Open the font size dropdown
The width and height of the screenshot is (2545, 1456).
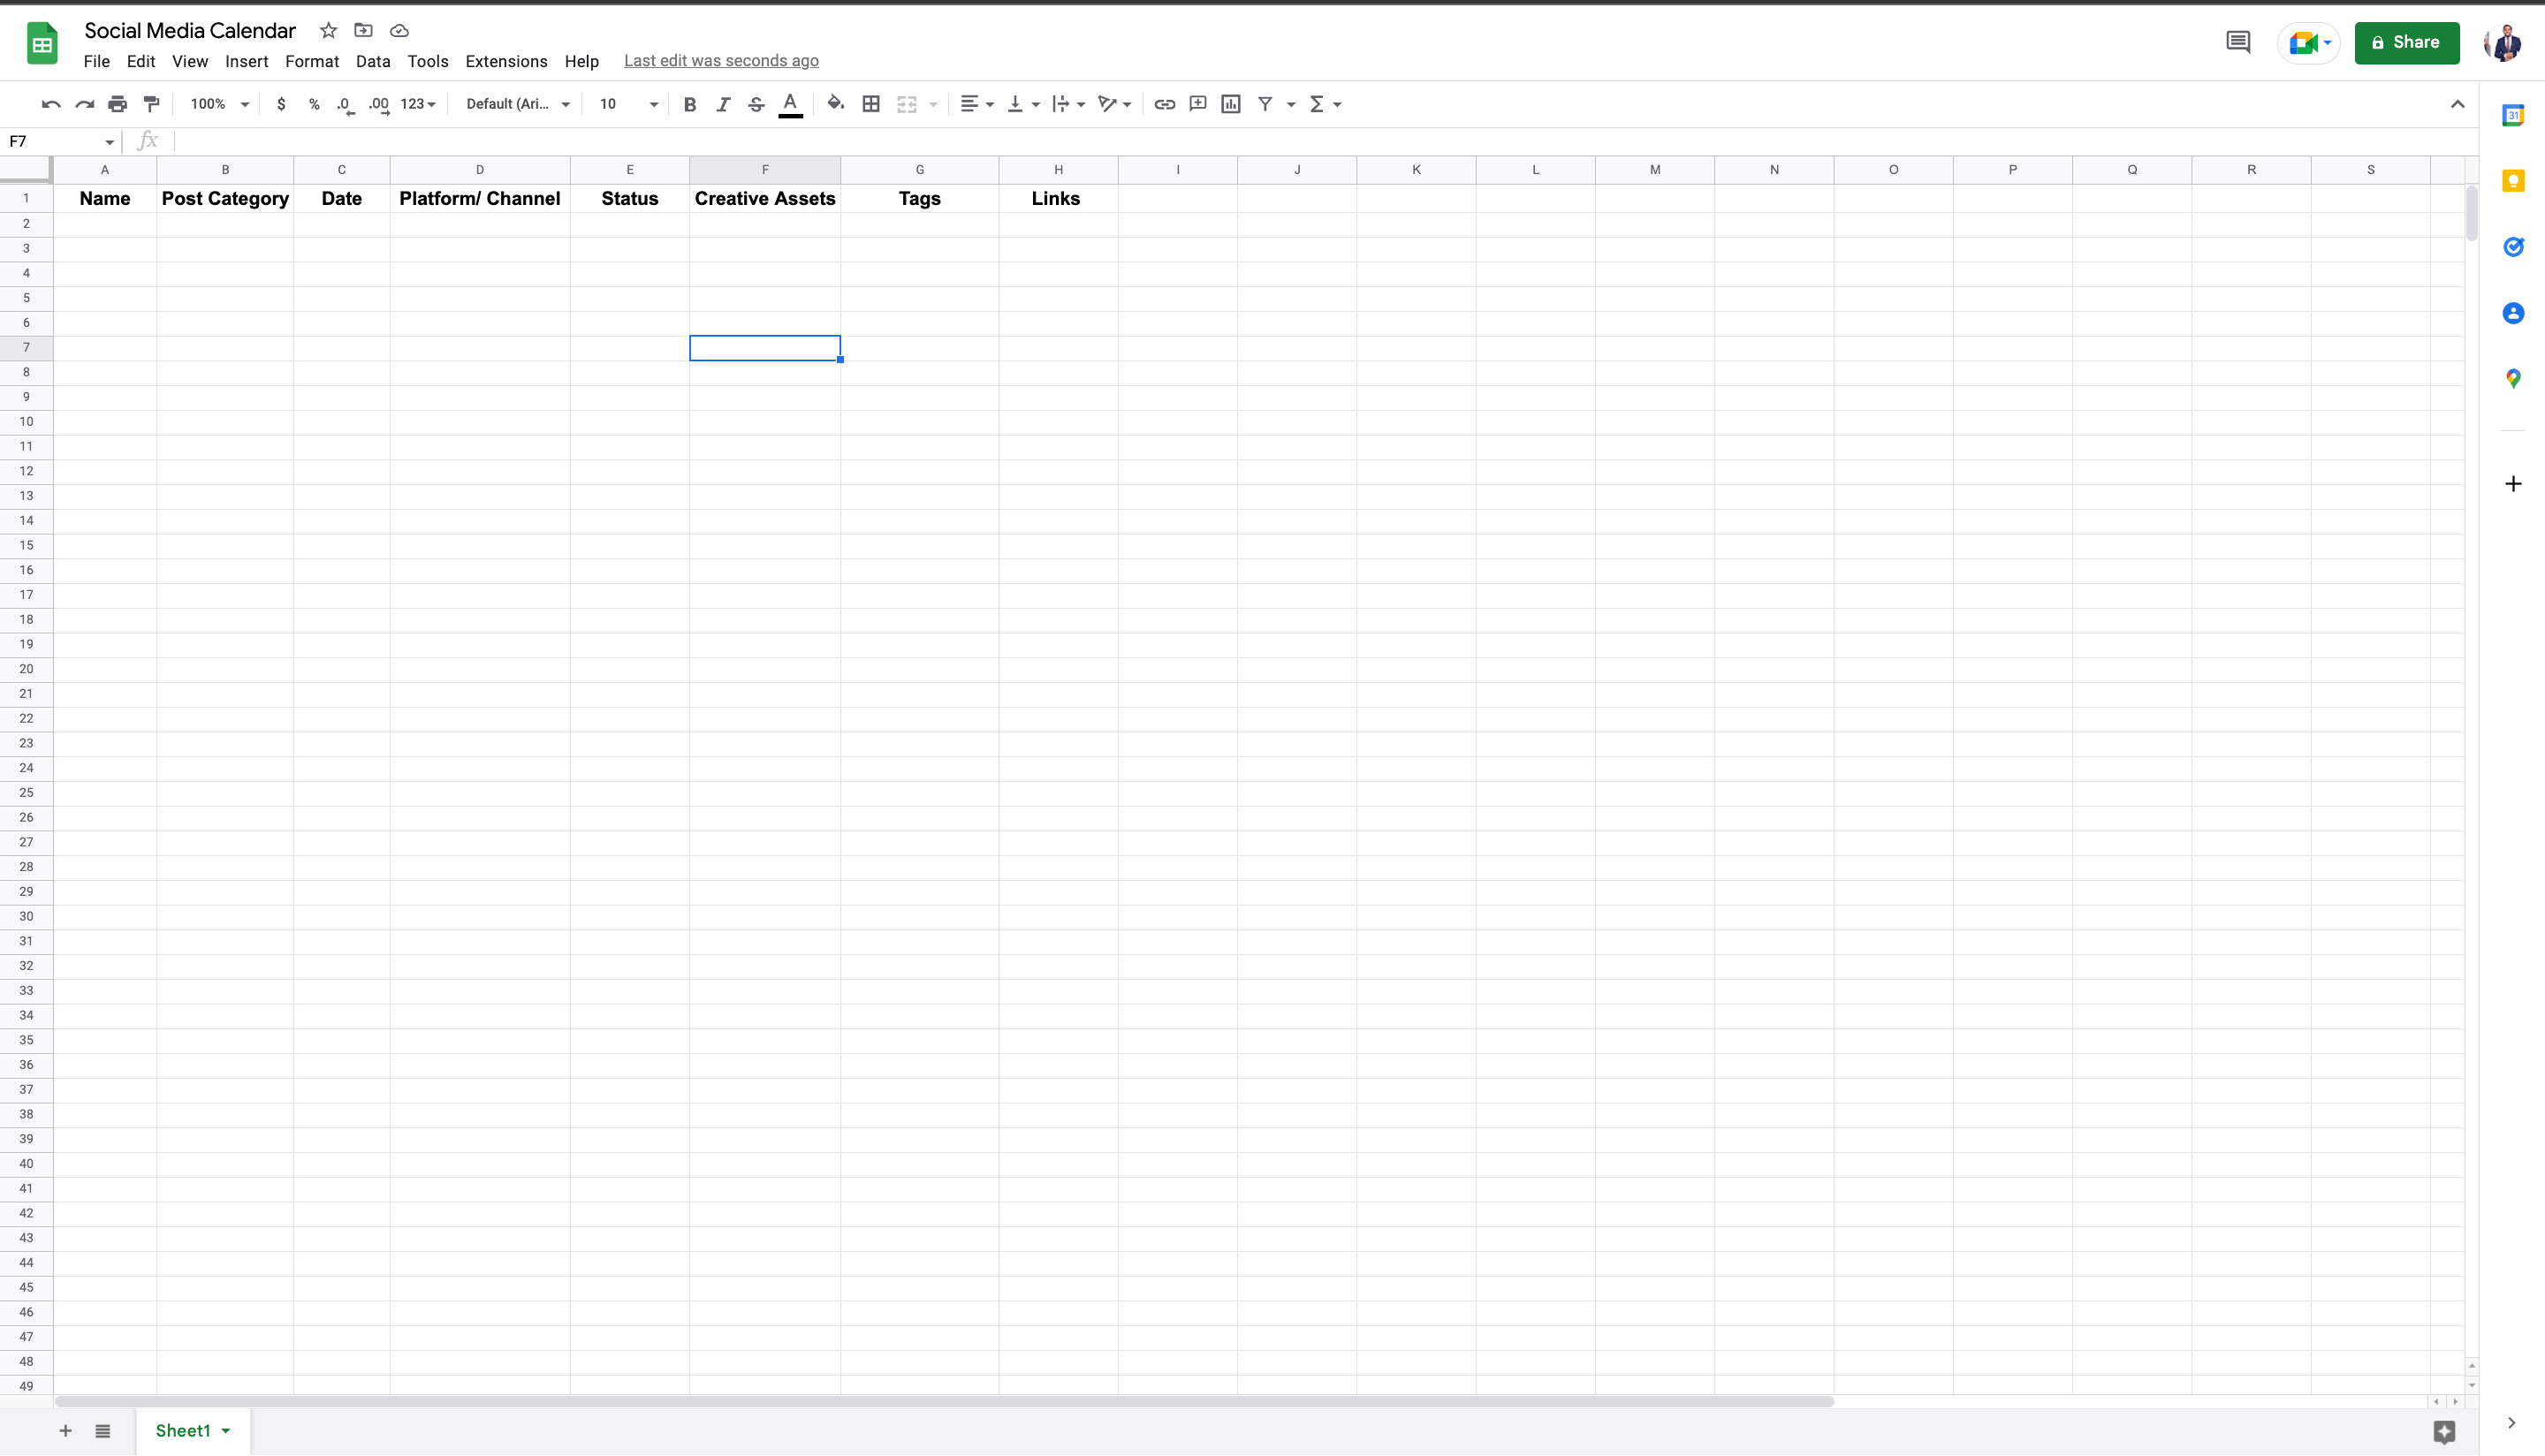628,104
